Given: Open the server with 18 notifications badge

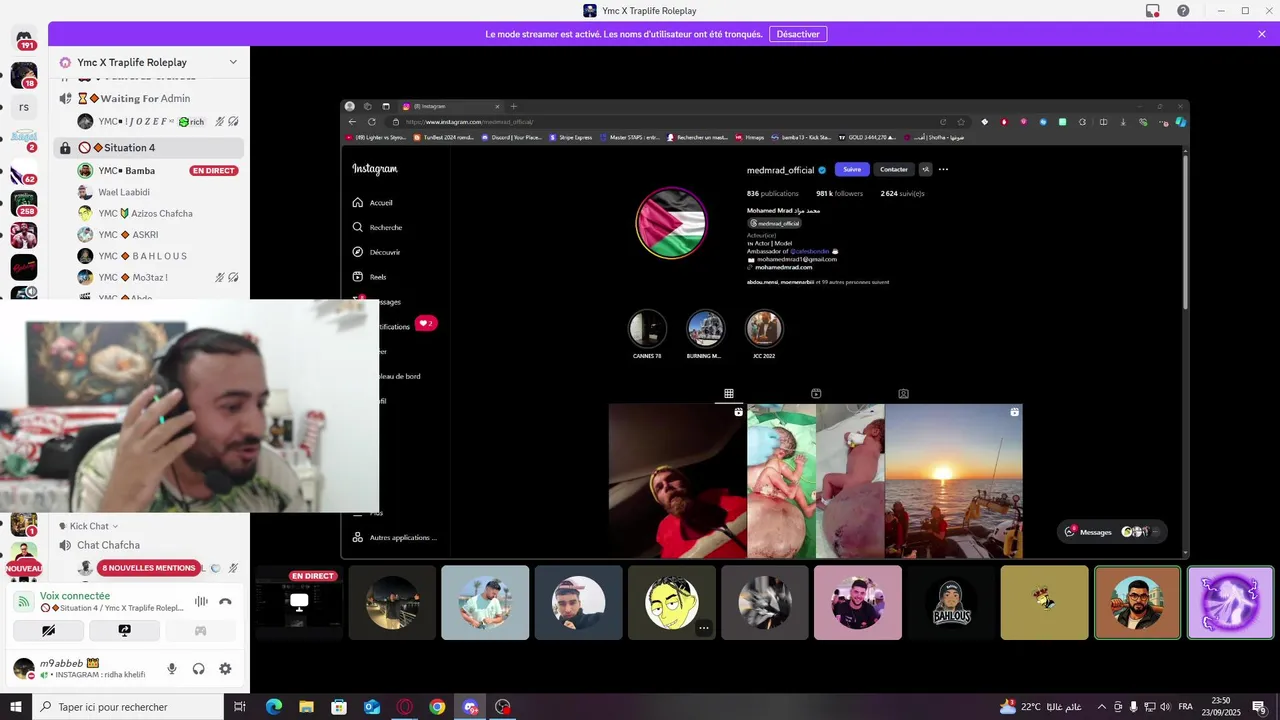Looking at the screenshot, I should tap(24, 75).
